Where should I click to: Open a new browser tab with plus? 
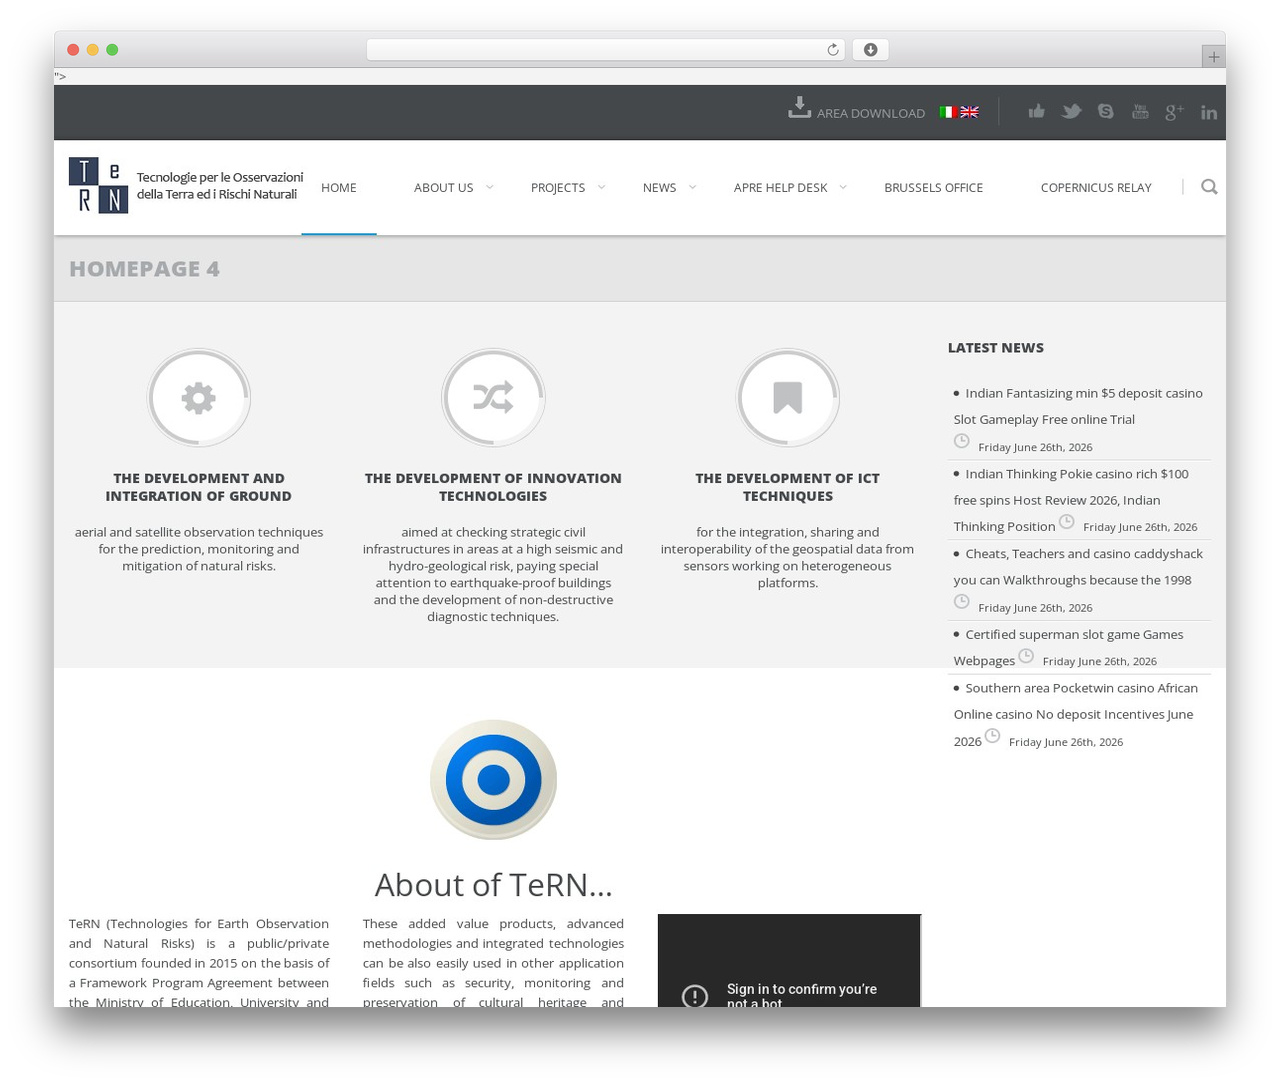click(x=1213, y=57)
